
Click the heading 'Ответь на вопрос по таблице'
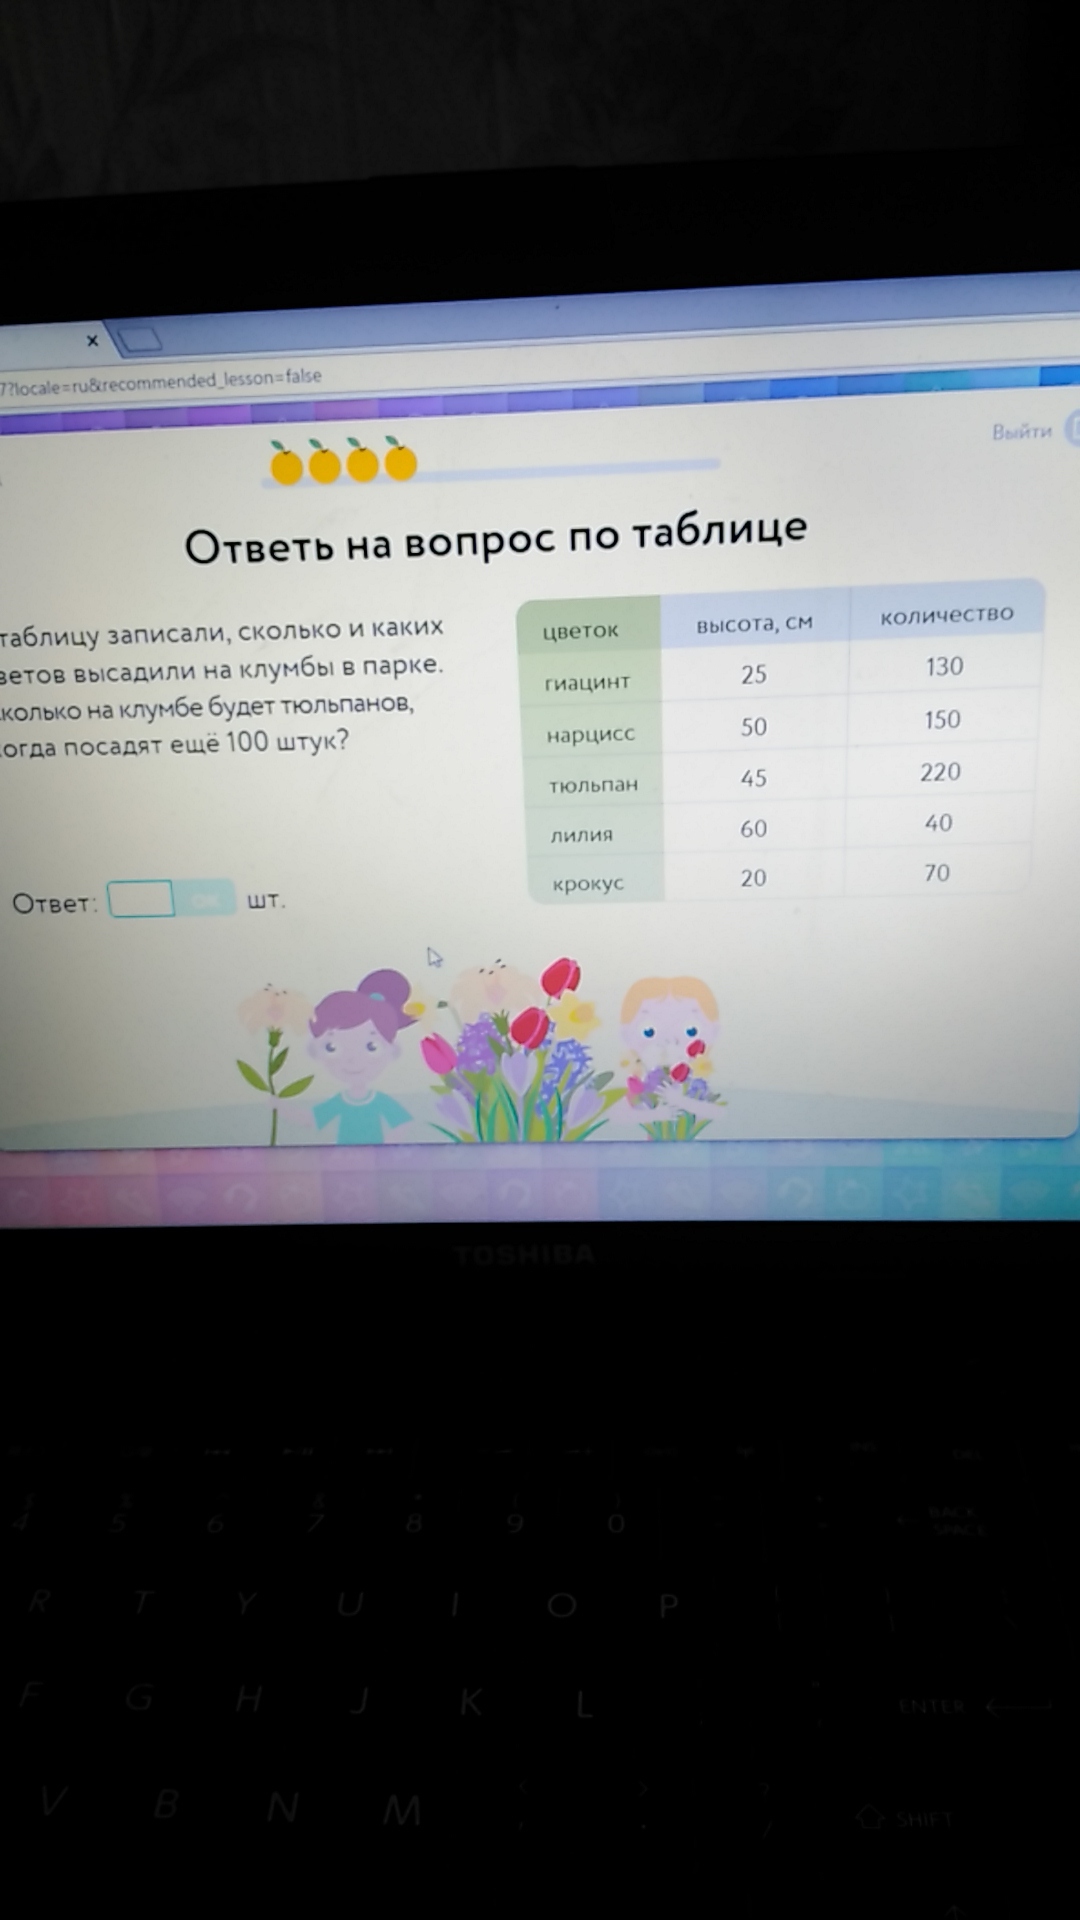(495, 538)
